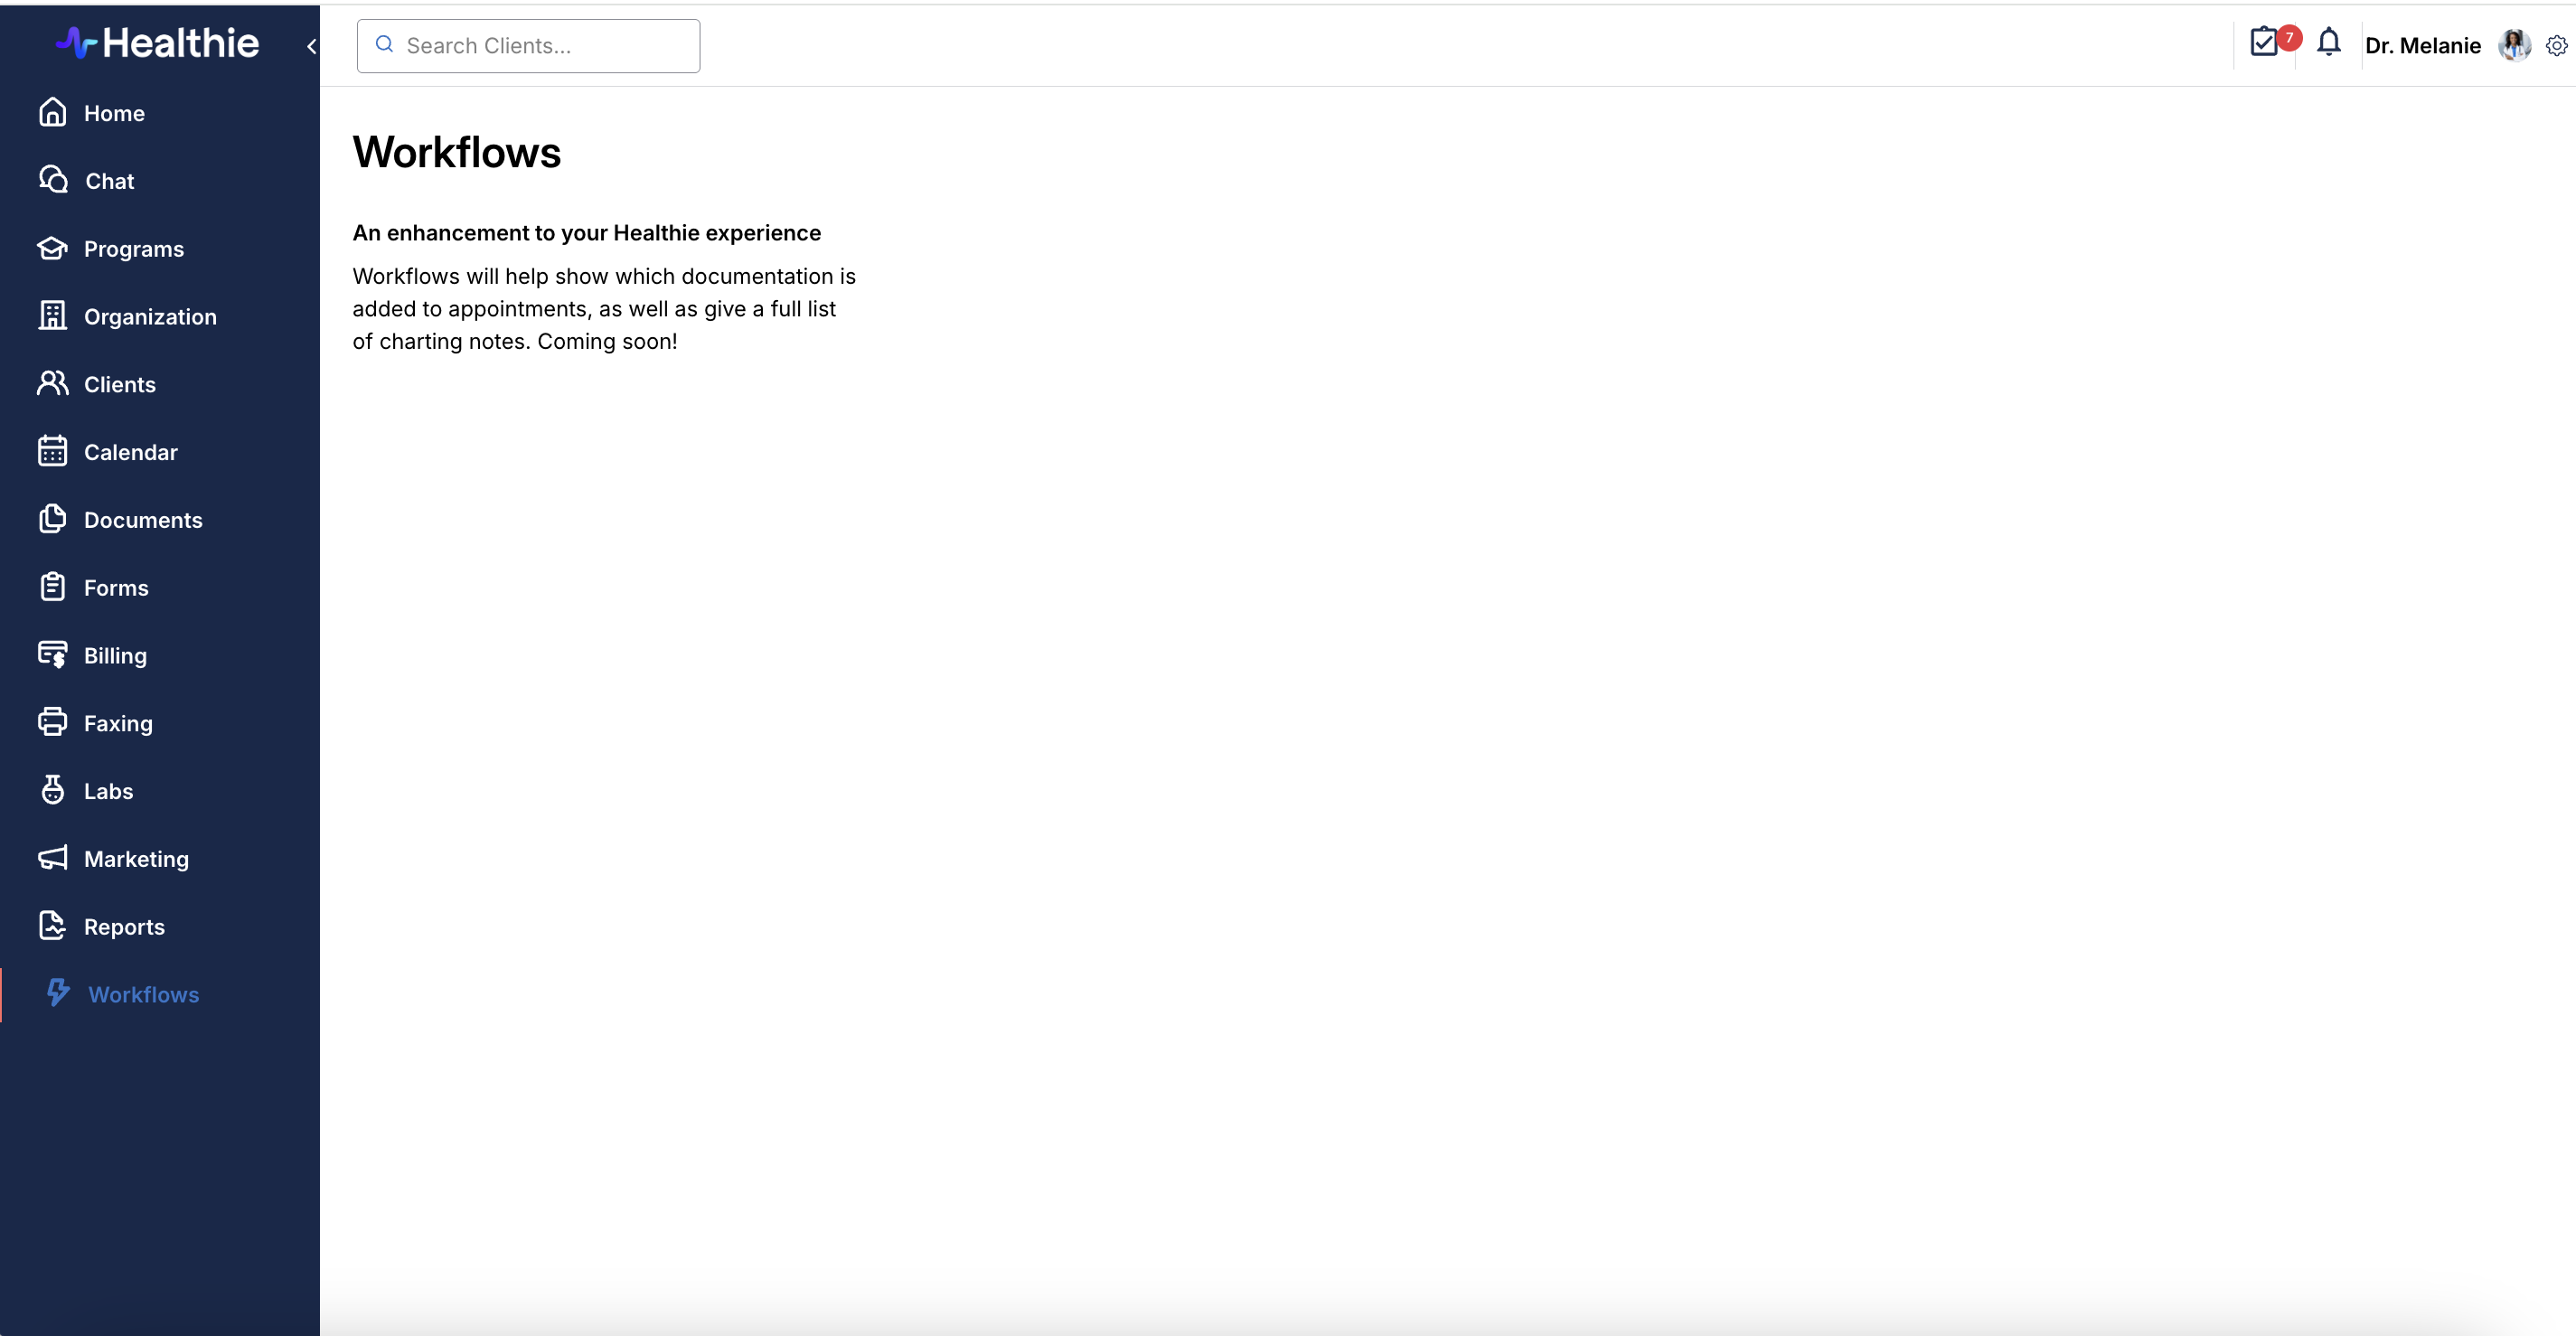The height and width of the screenshot is (1336, 2576).
Task: Open notifications bell icon
Action: [2329, 43]
